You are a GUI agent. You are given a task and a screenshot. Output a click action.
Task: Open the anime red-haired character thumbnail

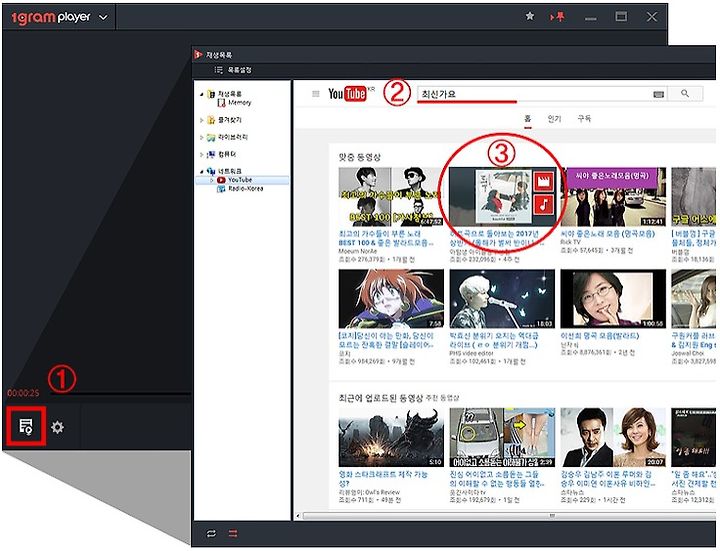point(391,298)
